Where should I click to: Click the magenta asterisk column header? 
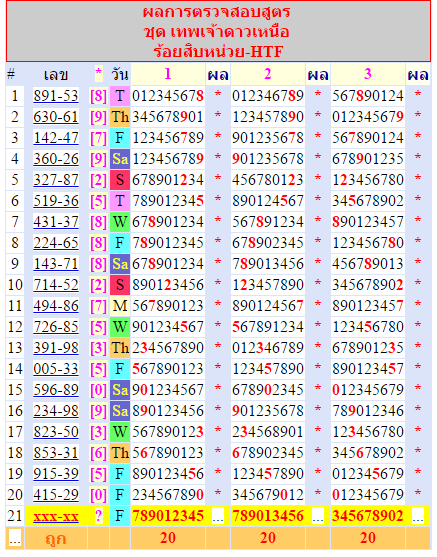tap(98, 73)
